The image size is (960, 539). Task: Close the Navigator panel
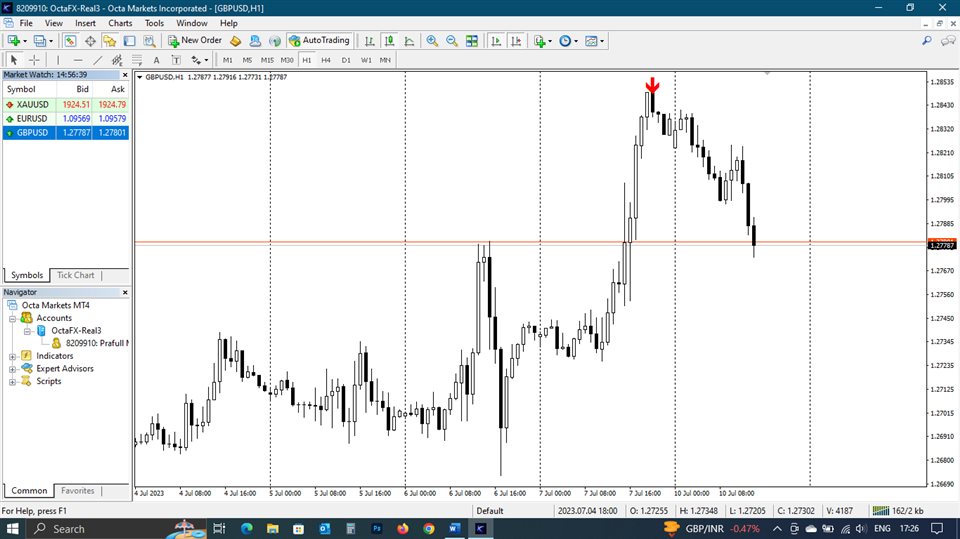point(125,293)
